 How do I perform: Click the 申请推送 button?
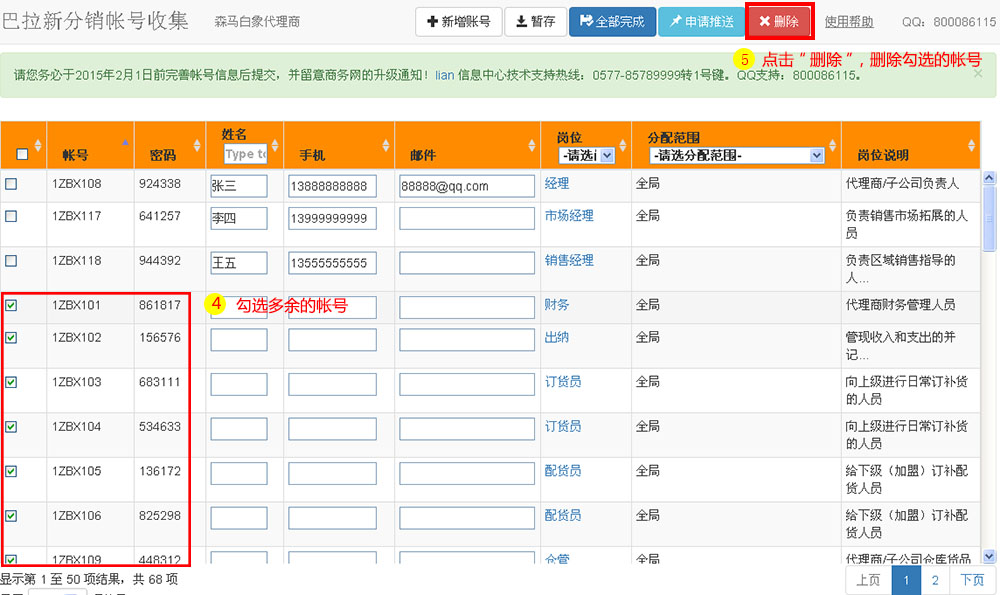coord(701,22)
